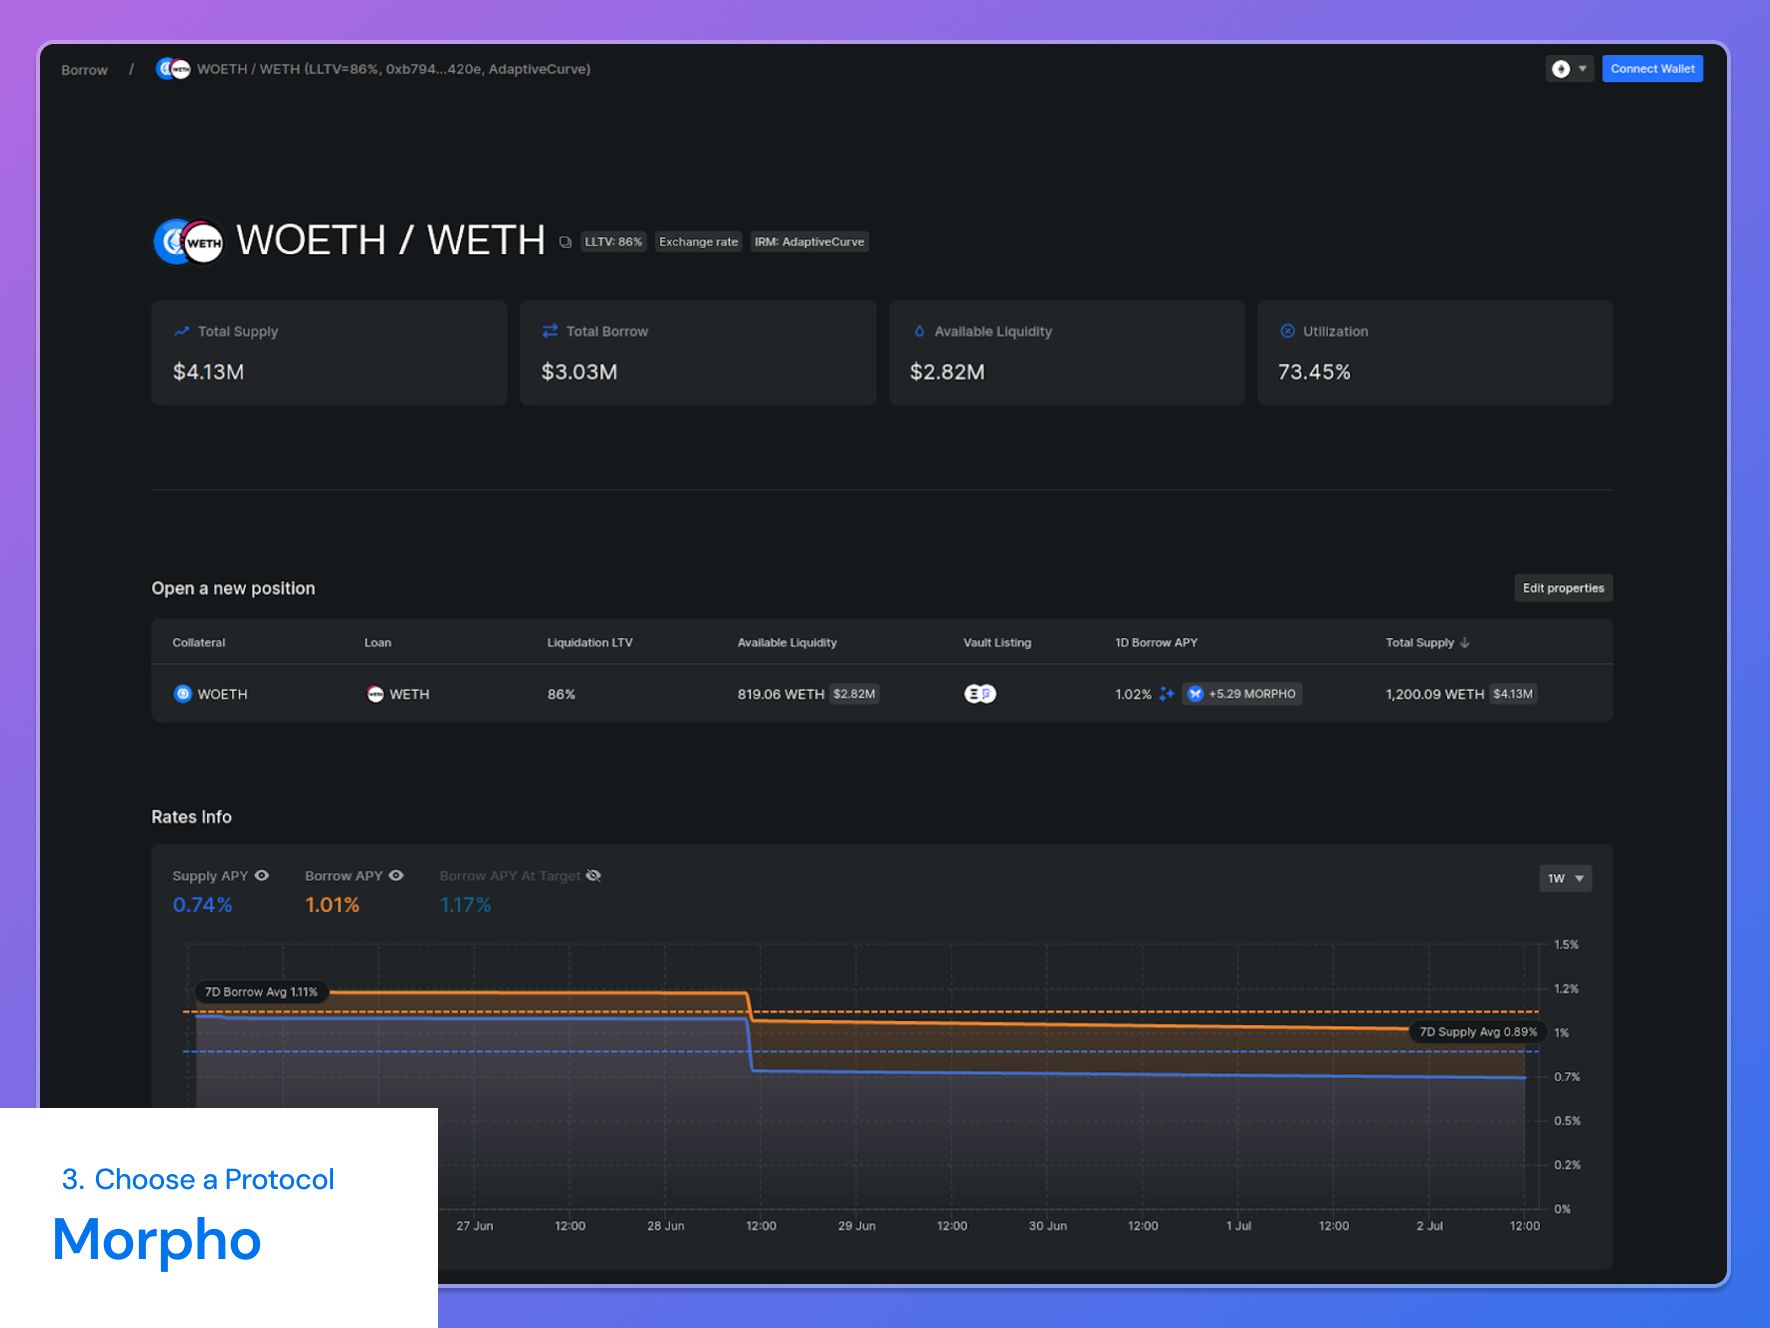This screenshot has width=1770, height=1328.
Task: Click the Total Borrow swap icon
Action: tap(550, 331)
